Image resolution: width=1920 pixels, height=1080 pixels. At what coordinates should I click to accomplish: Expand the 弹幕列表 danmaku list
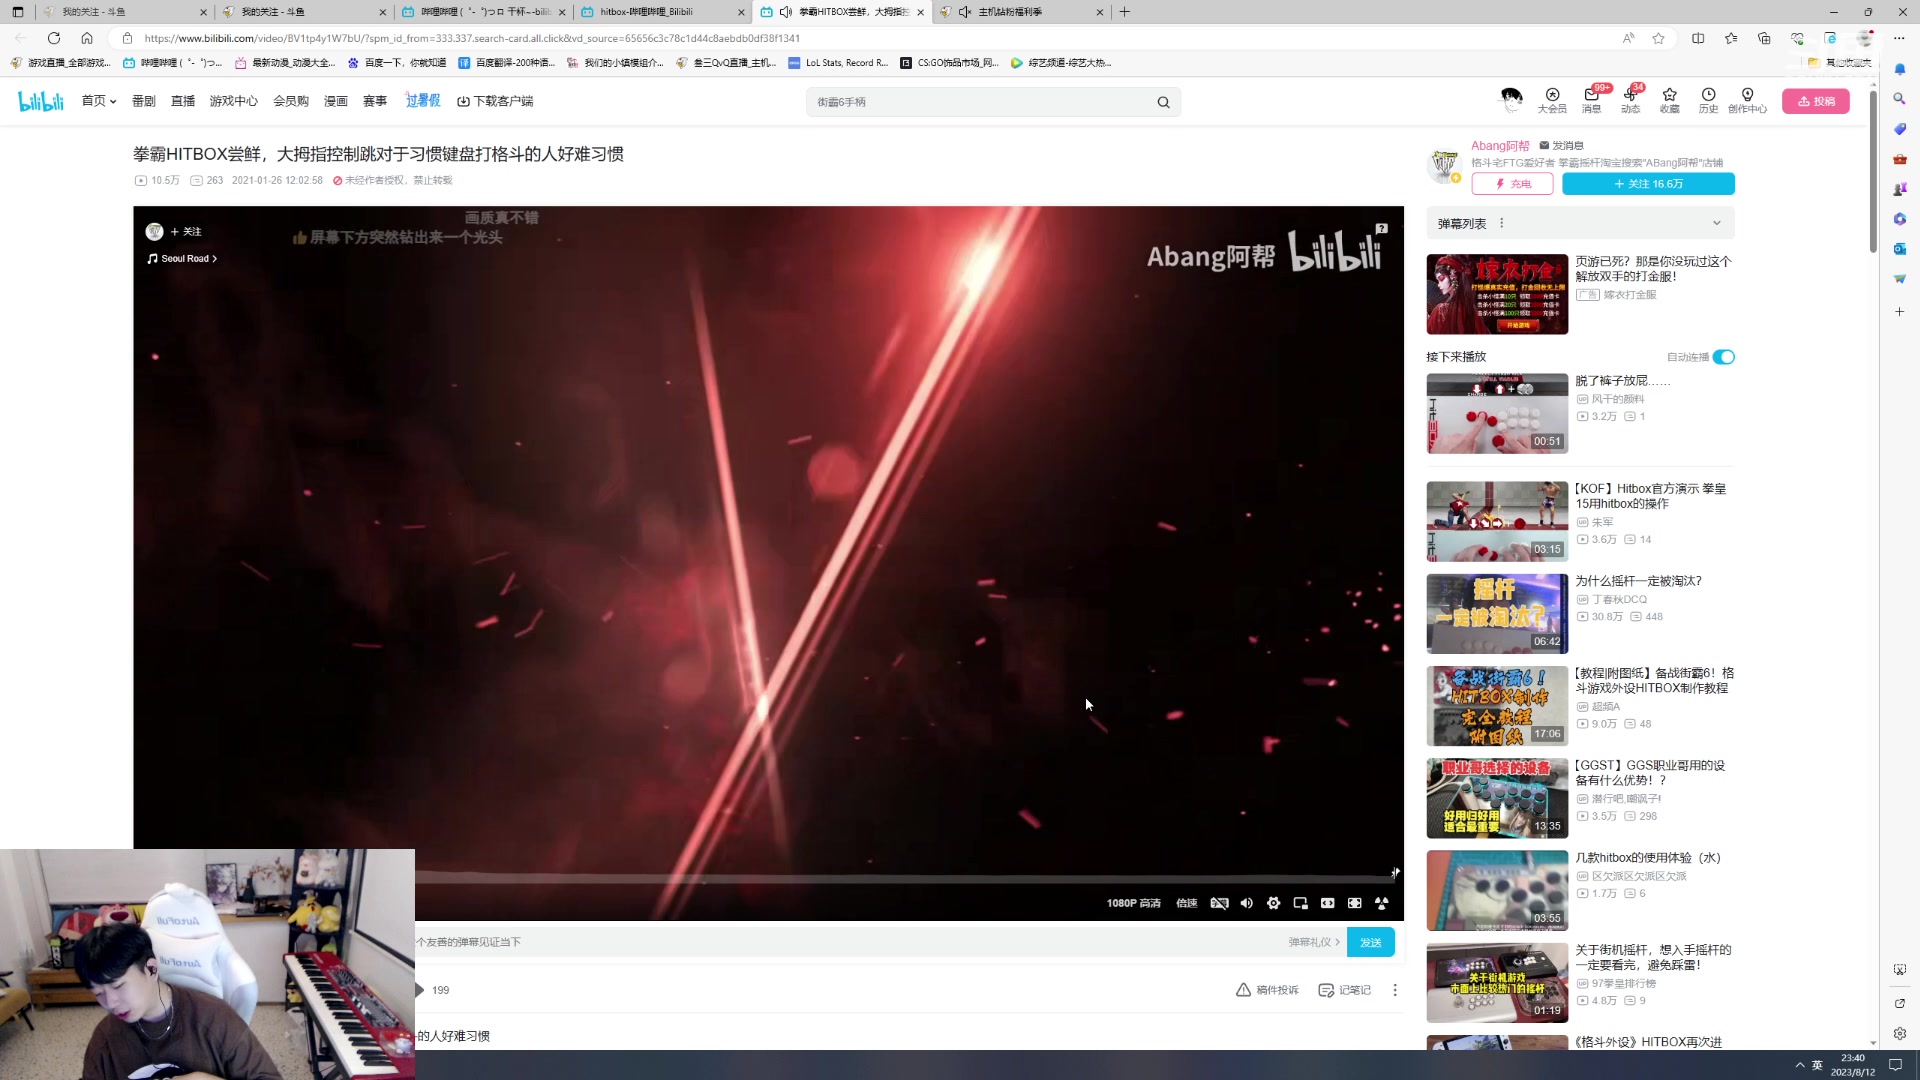pyautogui.click(x=1716, y=223)
